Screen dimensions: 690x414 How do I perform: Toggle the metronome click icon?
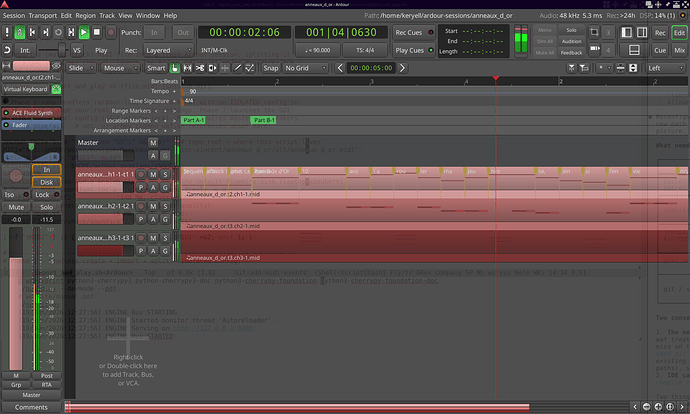pyautogui.click(x=20, y=32)
